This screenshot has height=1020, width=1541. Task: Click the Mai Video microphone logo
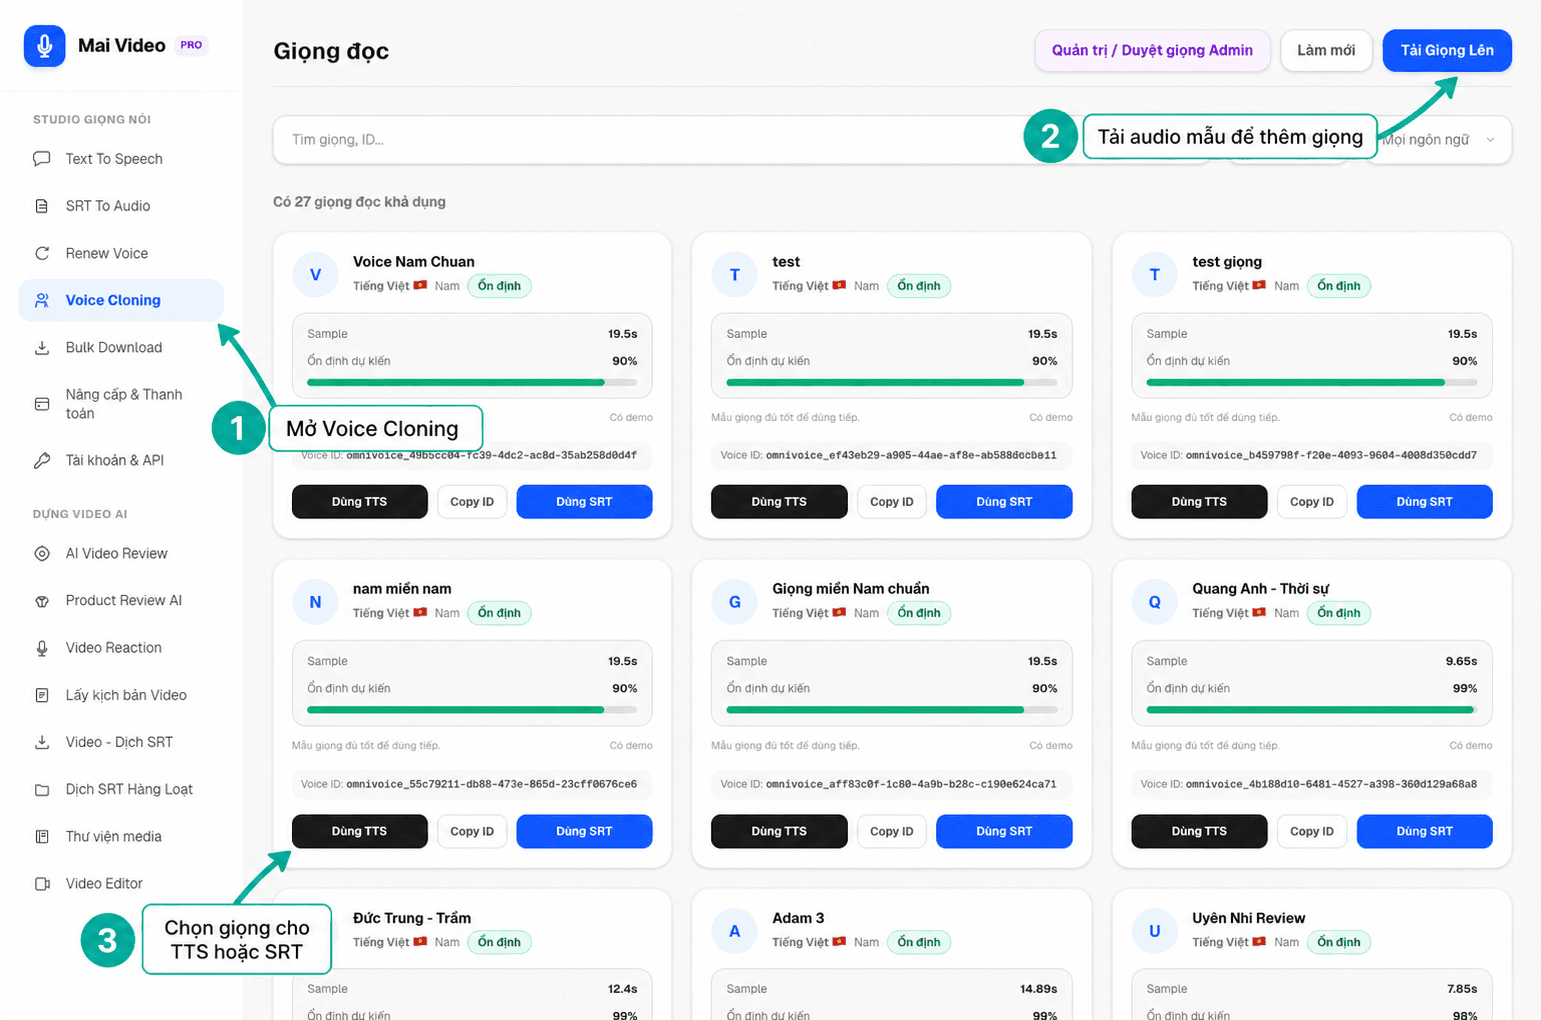(44, 46)
